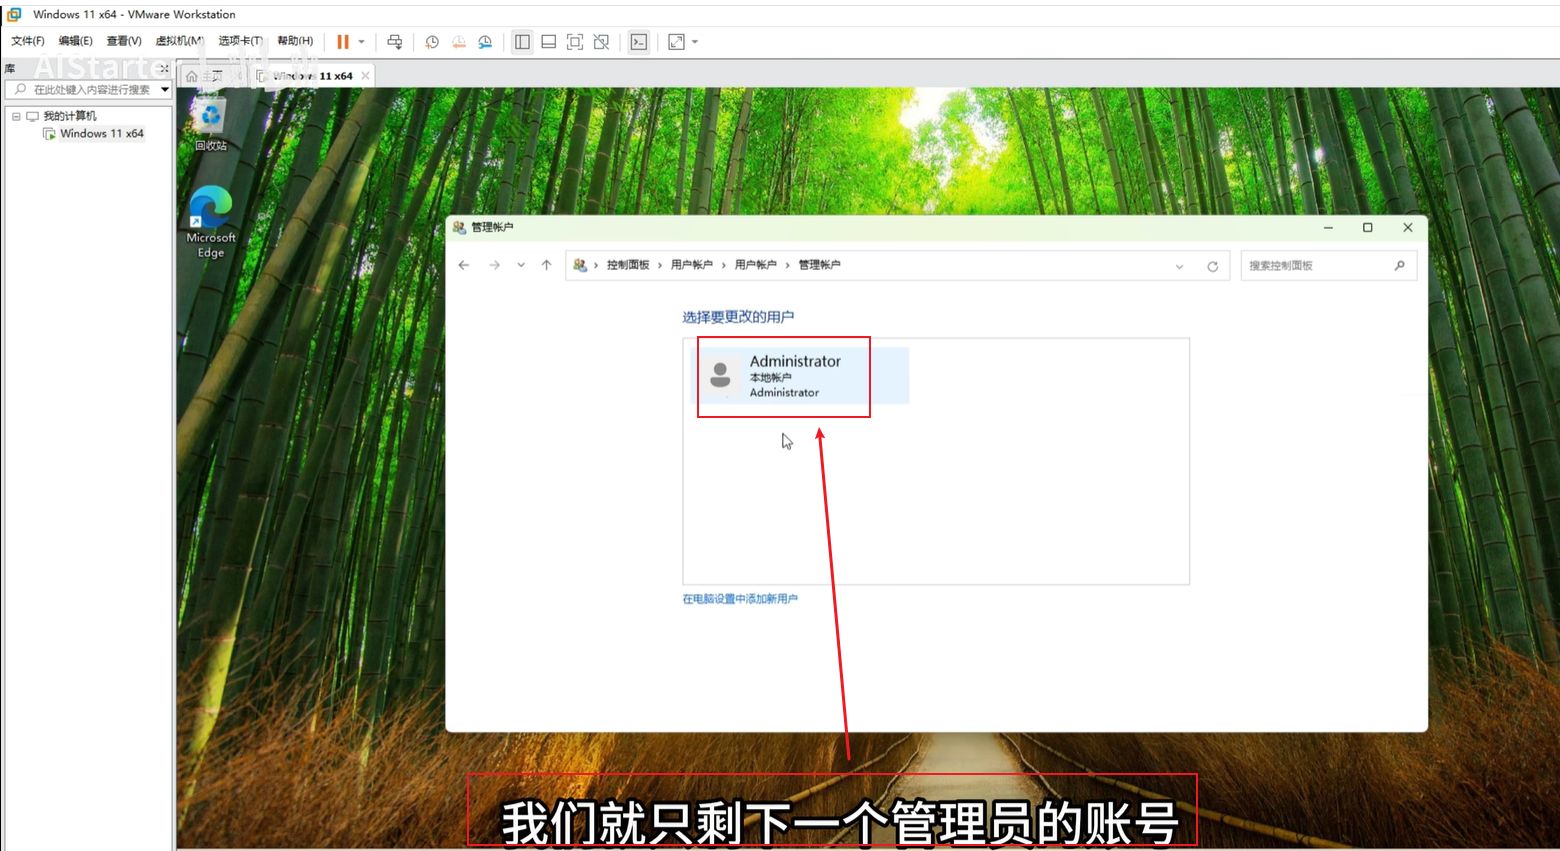Click the send Ctrl+Alt+Del toolbar icon
The image size is (1560, 851).
coord(395,42)
